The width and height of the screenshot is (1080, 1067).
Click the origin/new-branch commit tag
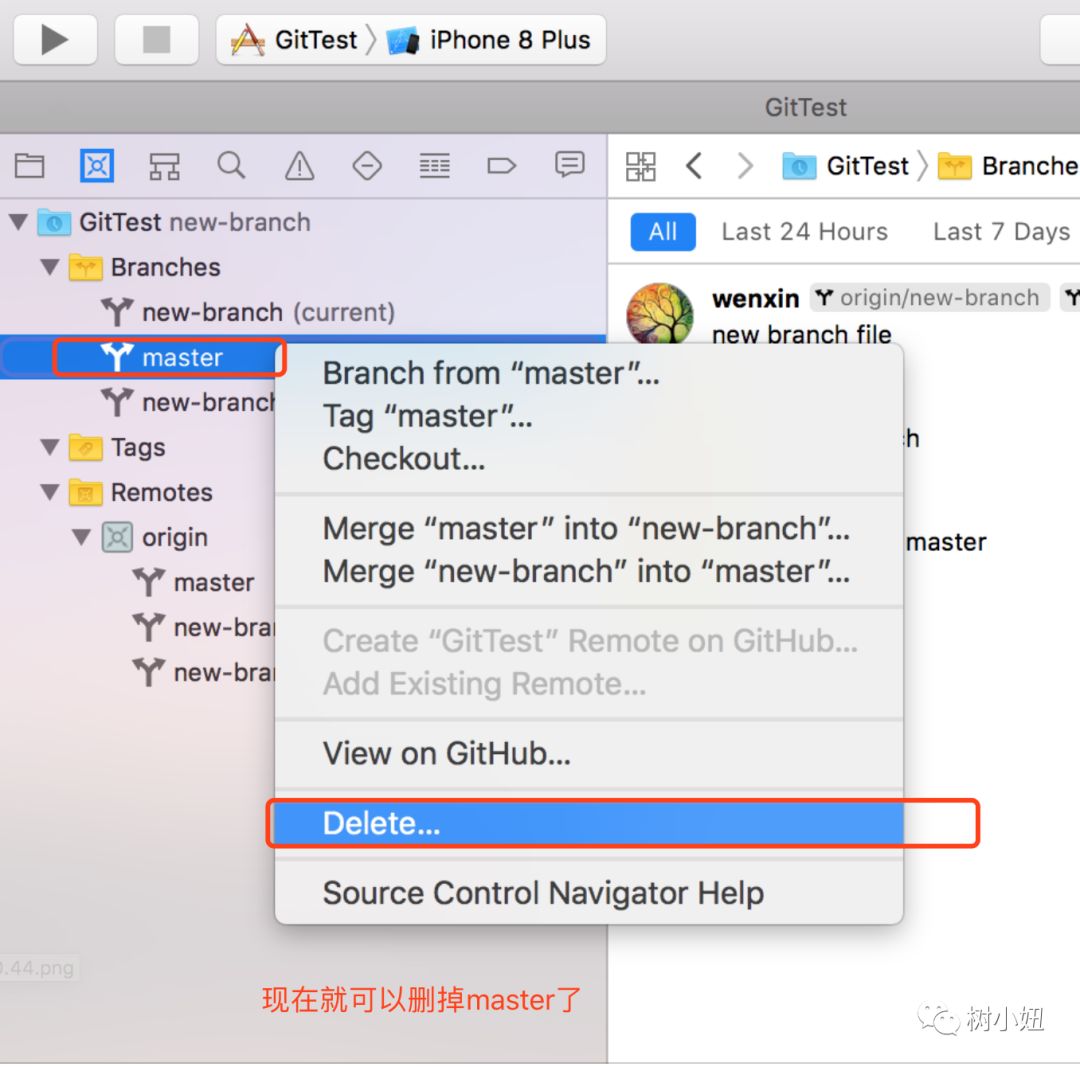929,298
